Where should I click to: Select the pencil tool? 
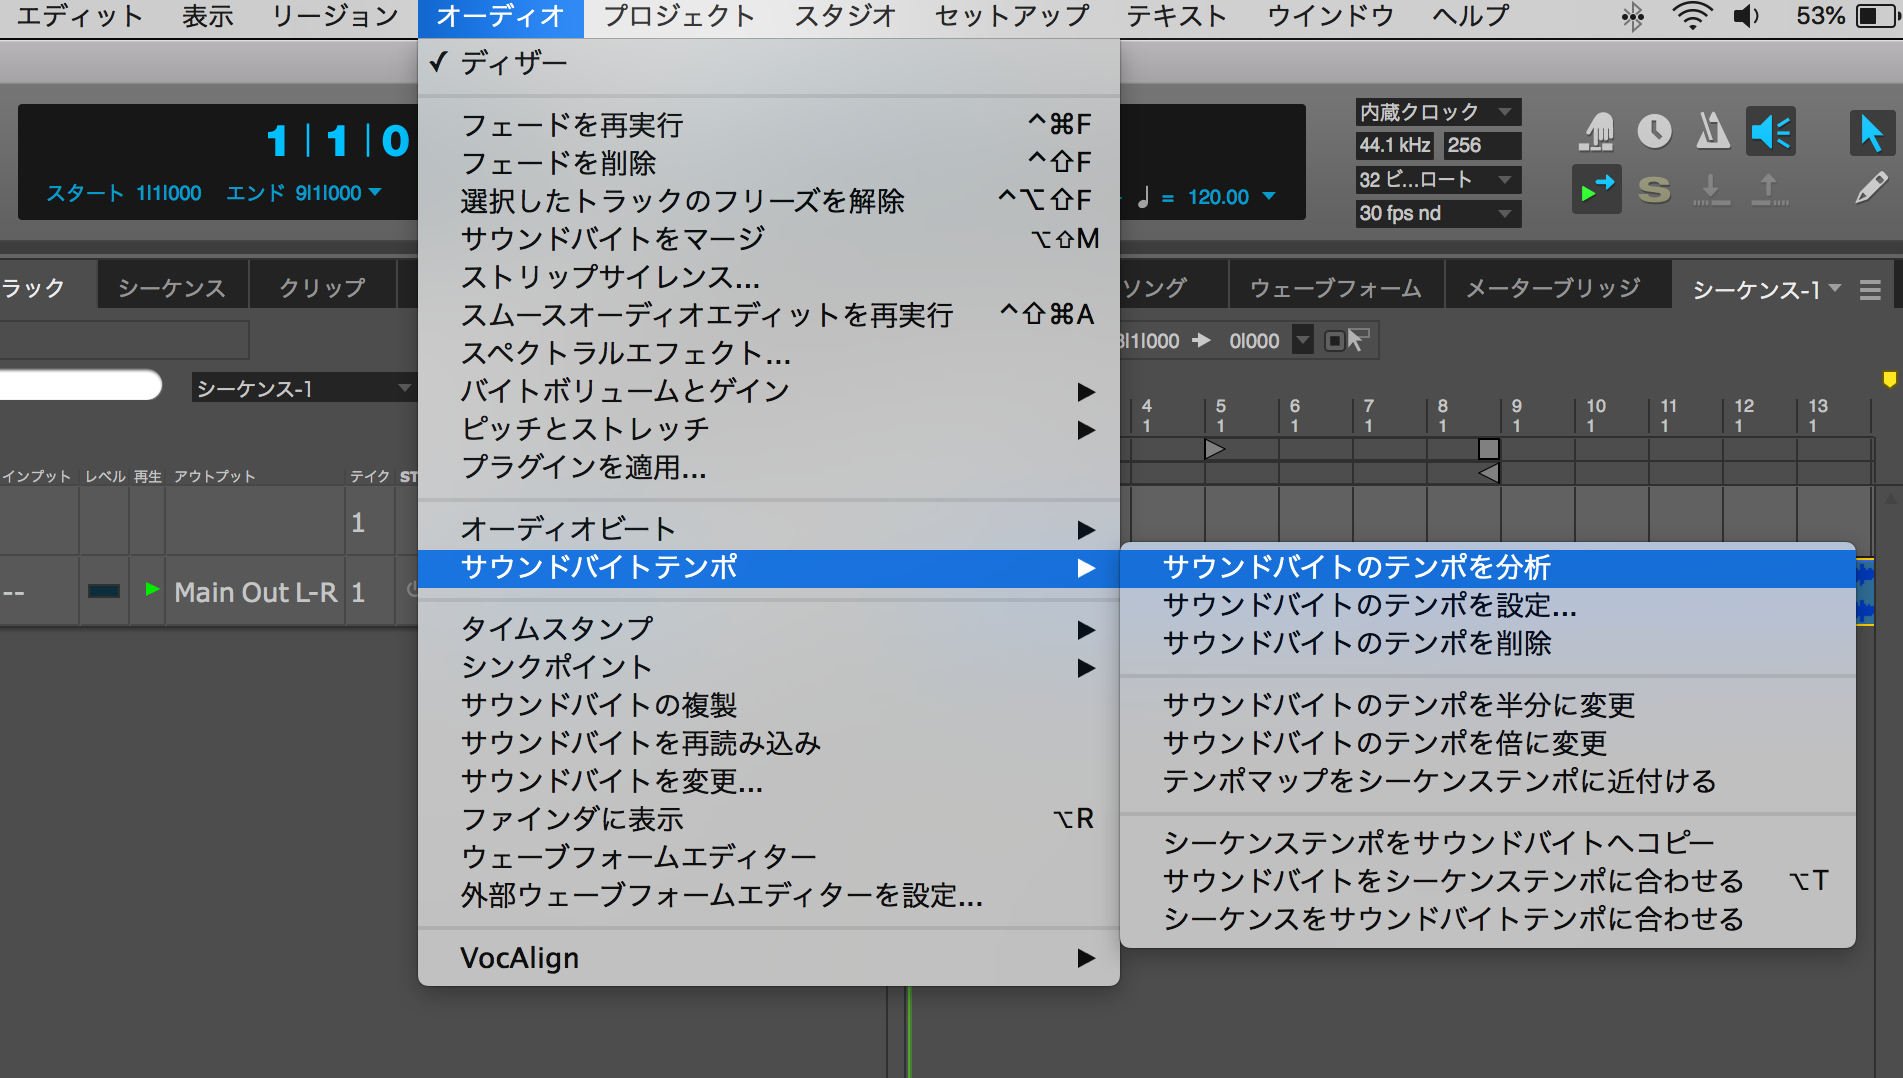click(x=1870, y=188)
